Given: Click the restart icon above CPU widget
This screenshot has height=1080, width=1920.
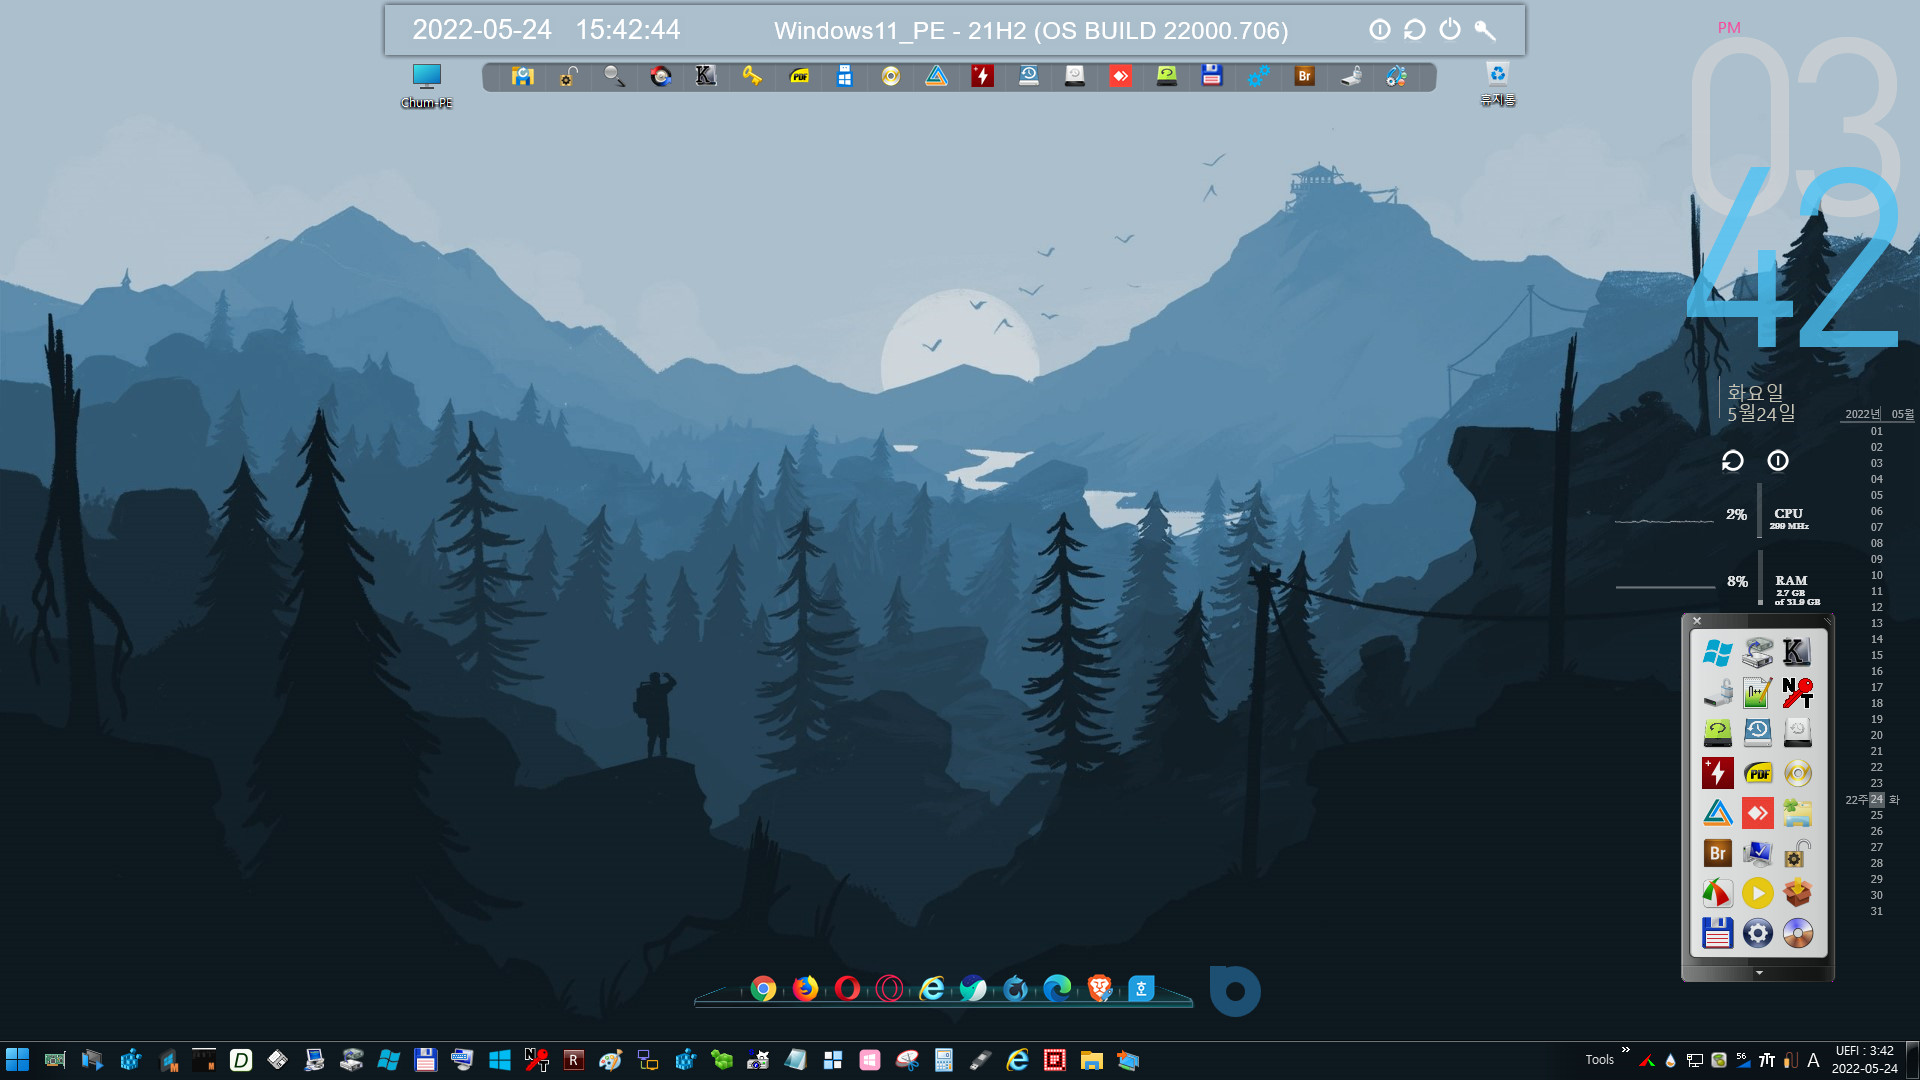Looking at the screenshot, I should pyautogui.click(x=1732, y=460).
